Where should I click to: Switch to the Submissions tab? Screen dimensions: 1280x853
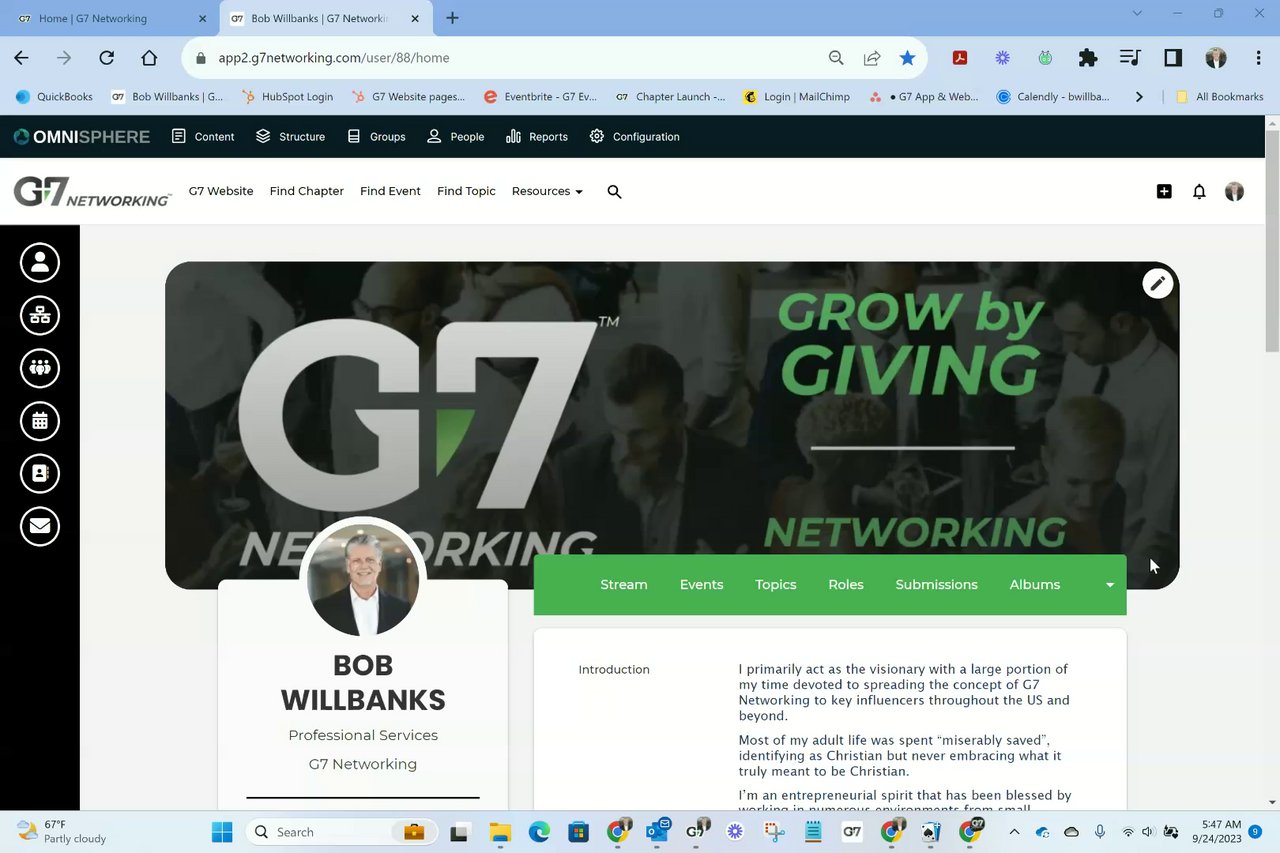click(x=936, y=585)
